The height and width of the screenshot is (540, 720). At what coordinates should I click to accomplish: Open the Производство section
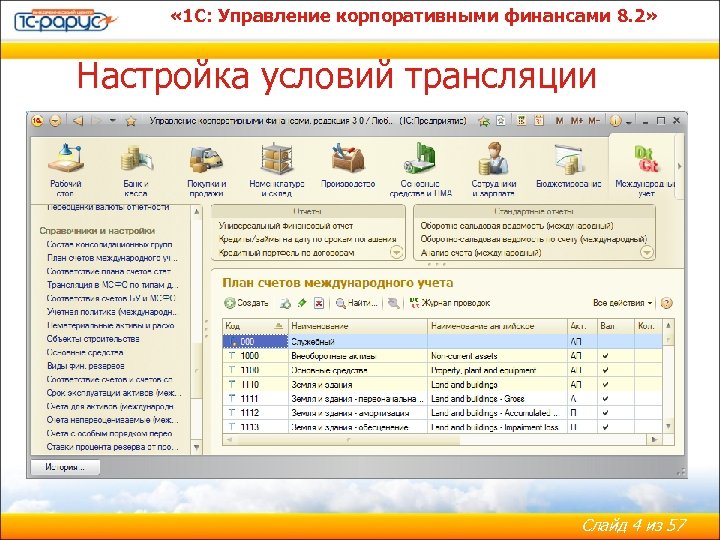tap(348, 166)
